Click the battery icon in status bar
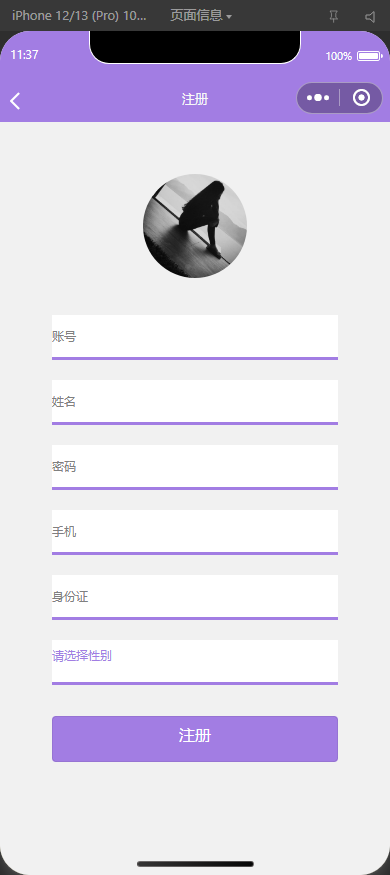This screenshot has height=875, width=390. [369, 56]
